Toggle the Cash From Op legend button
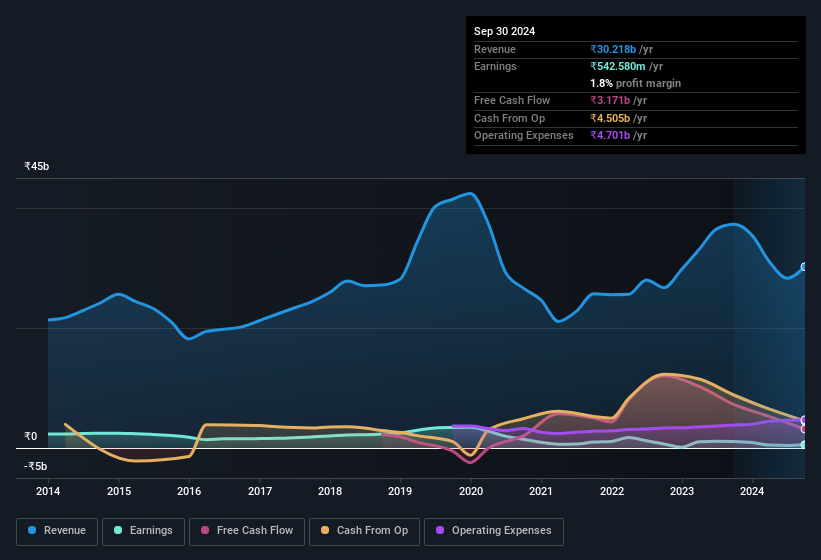 coord(364,531)
